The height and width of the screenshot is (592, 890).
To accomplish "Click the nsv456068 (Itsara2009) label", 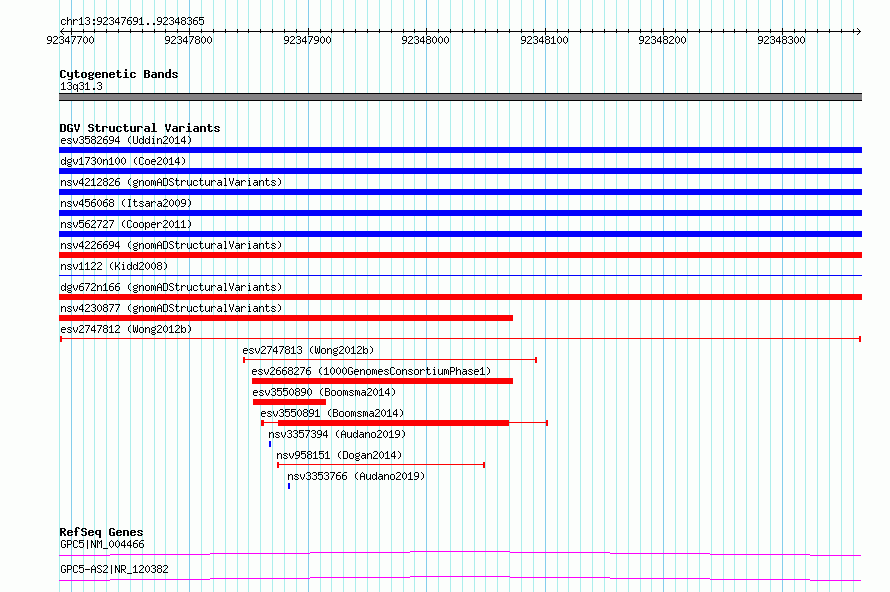I will 126,203.
